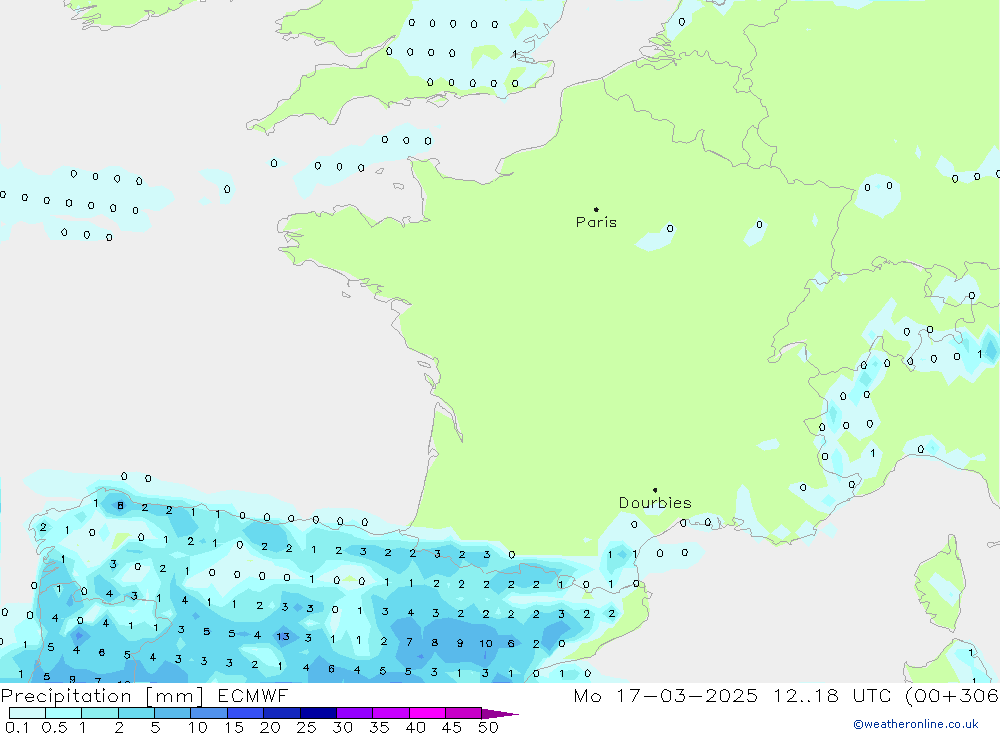Click the Dourbies location label
The width and height of the screenshot is (1000, 733).
[655, 503]
